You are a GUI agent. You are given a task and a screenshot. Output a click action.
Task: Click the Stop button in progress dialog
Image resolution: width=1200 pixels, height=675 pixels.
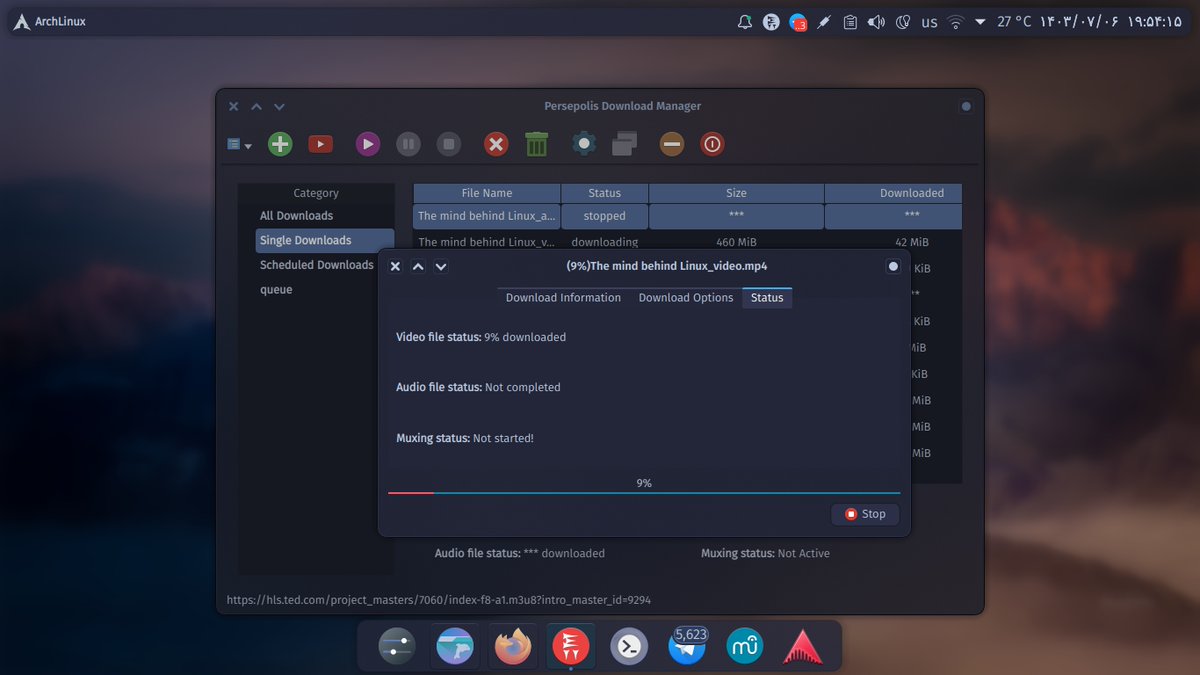(x=865, y=514)
